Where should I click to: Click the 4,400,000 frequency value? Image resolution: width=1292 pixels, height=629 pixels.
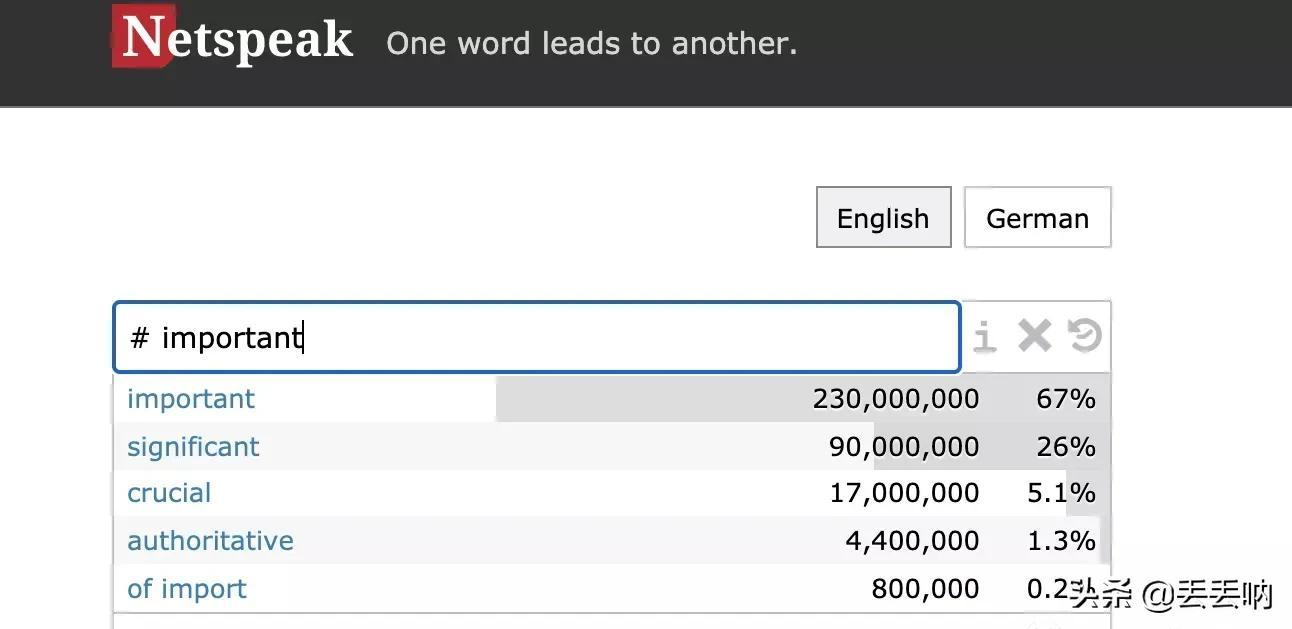coord(912,541)
